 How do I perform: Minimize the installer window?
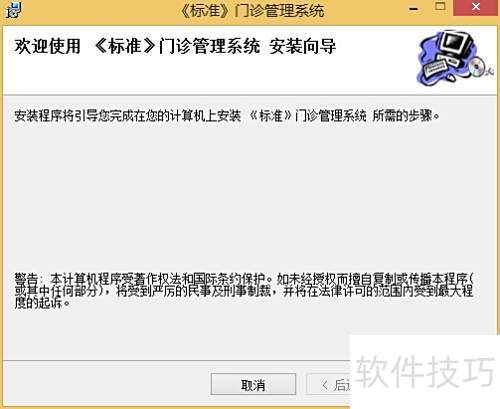413,9
